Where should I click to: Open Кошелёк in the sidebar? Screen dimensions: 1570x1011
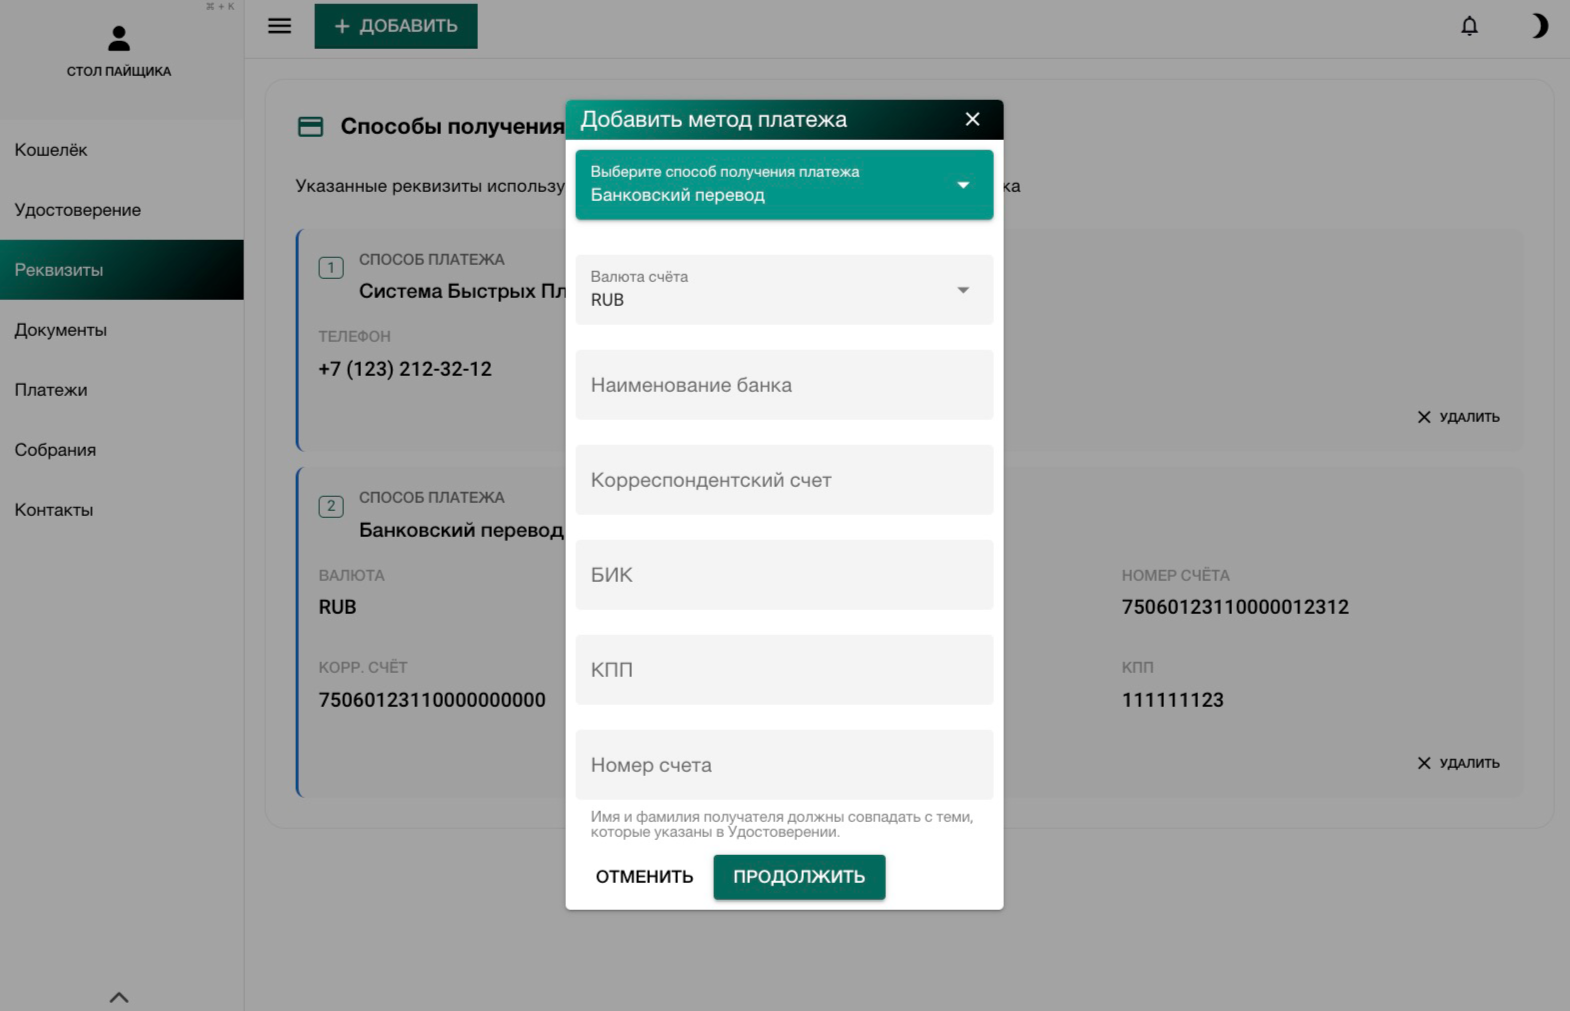(51, 150)
